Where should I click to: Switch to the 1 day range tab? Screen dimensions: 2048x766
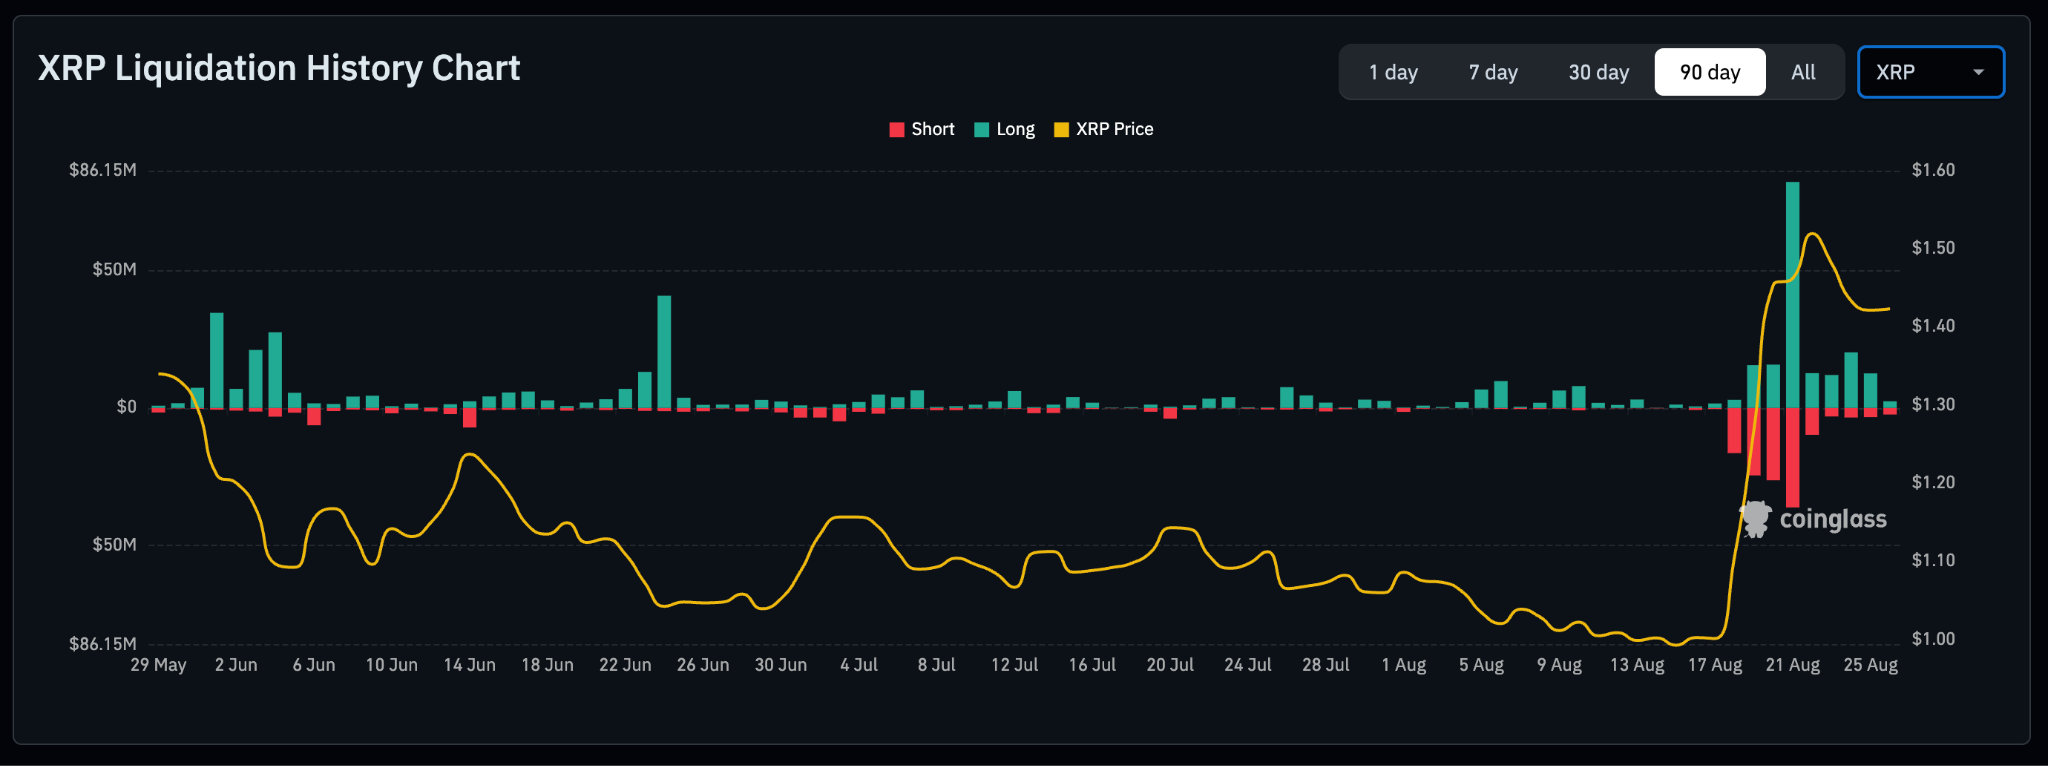coord(1393,72)
